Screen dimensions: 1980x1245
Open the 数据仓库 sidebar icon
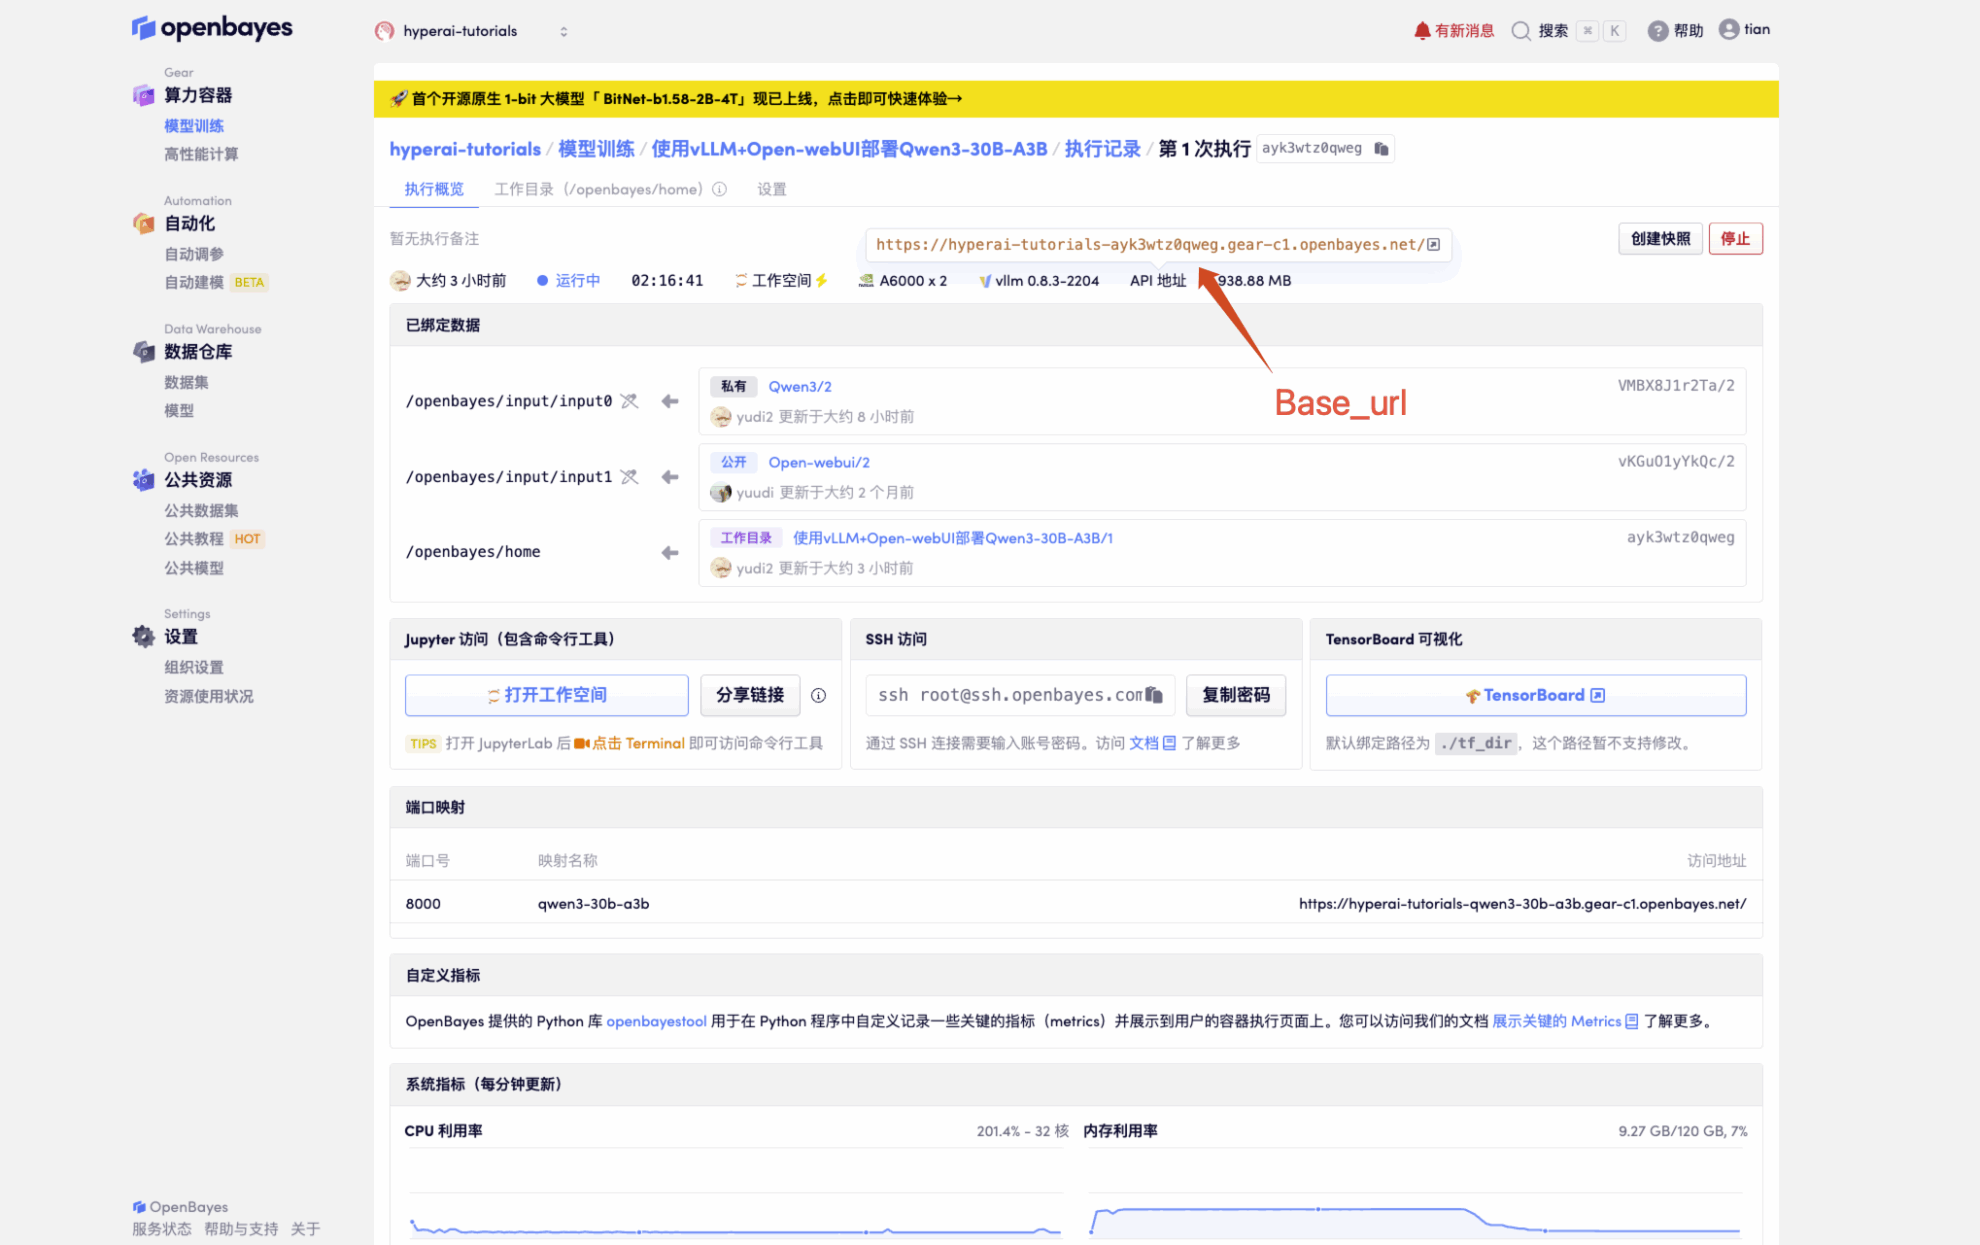143,351
